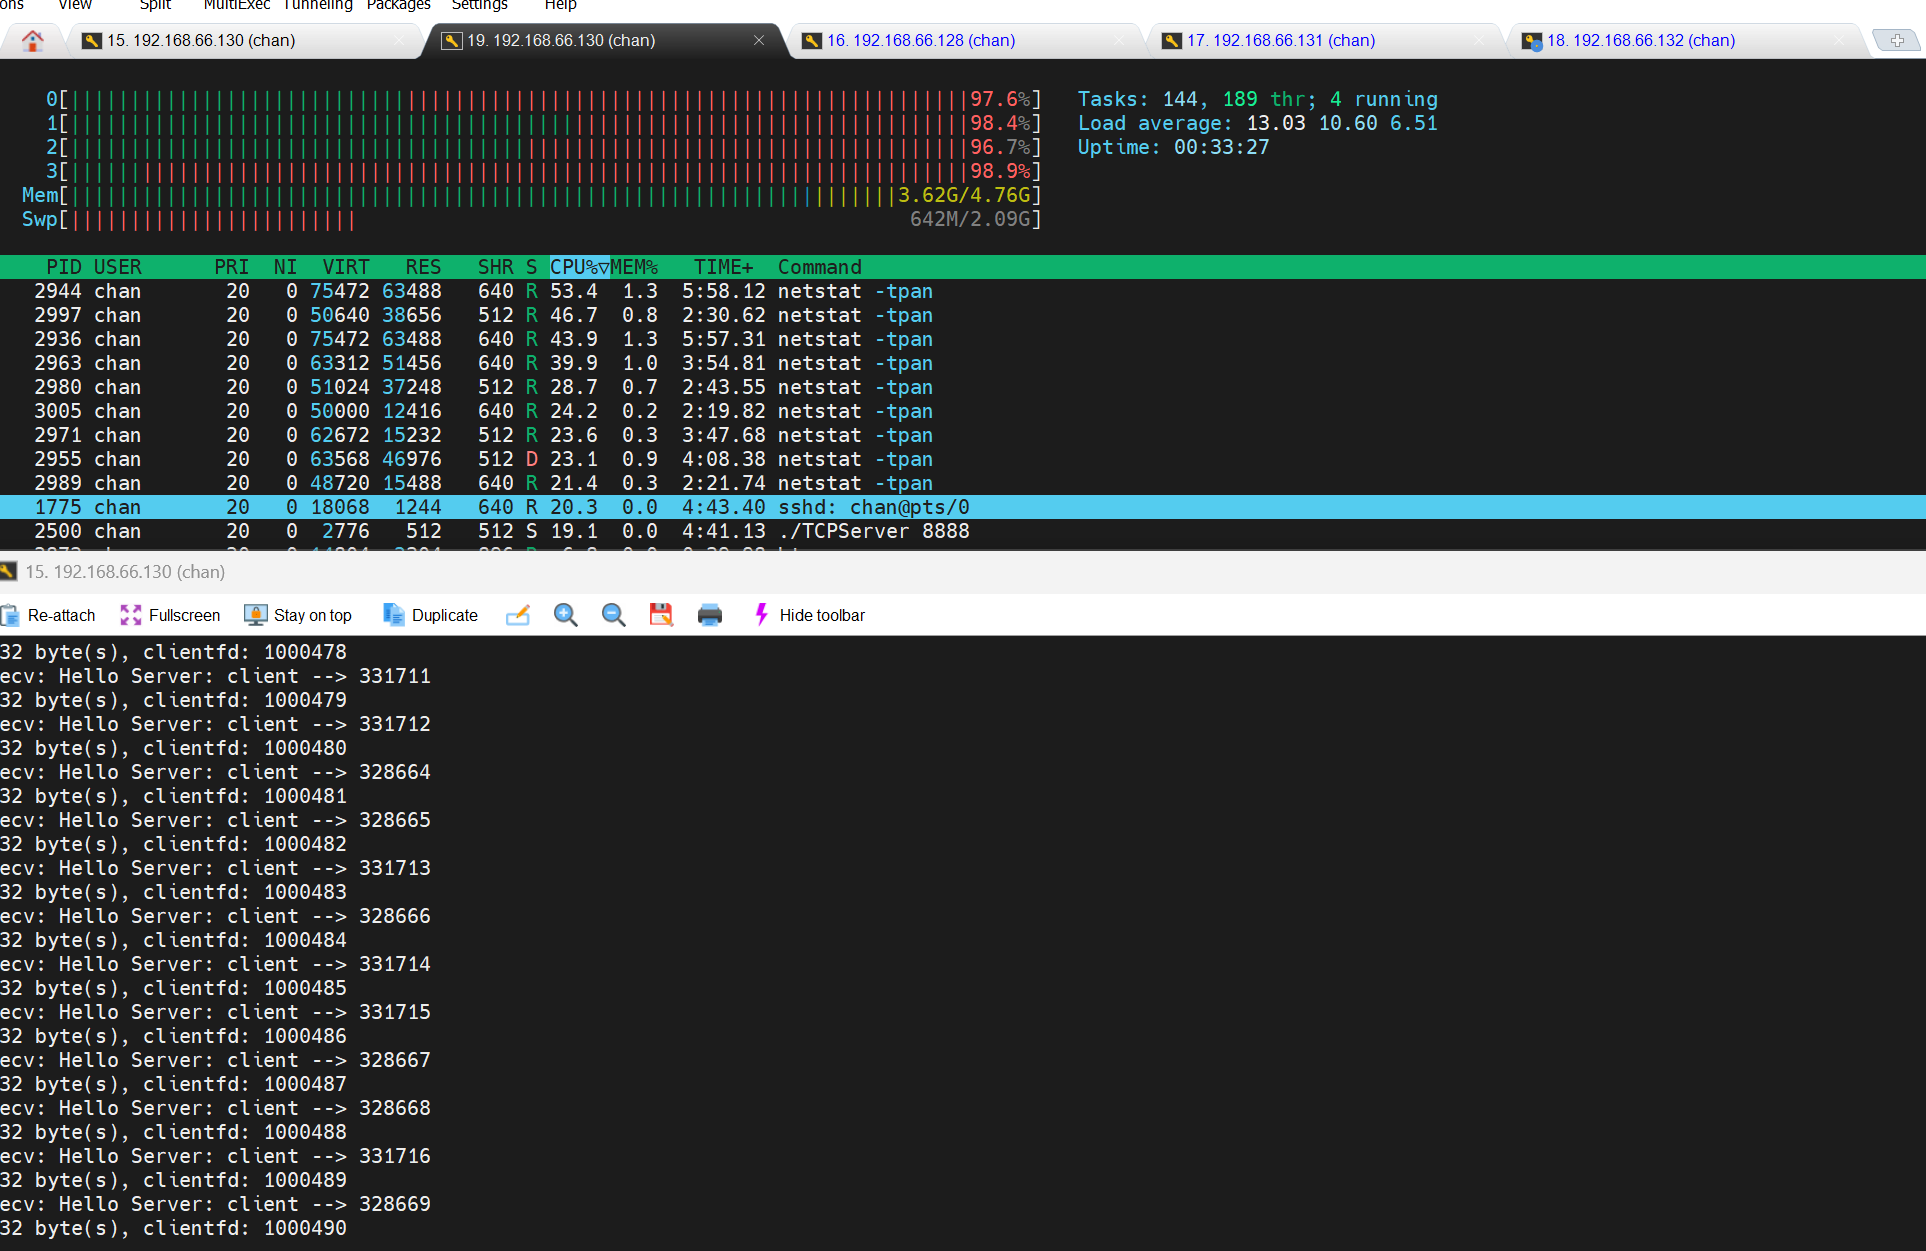
Task: Open the Settings menu
Action: point(479,5)
